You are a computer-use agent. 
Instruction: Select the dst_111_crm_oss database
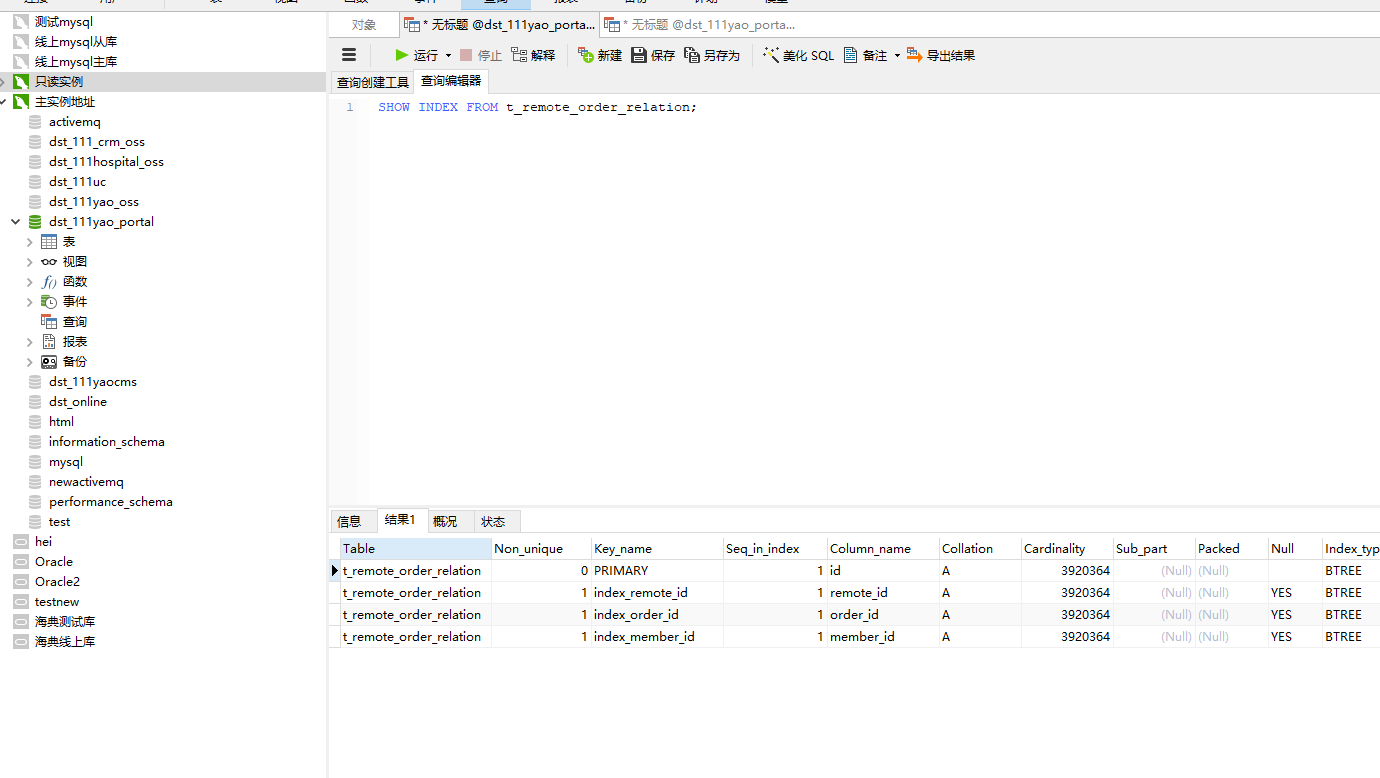click(97, 142)
